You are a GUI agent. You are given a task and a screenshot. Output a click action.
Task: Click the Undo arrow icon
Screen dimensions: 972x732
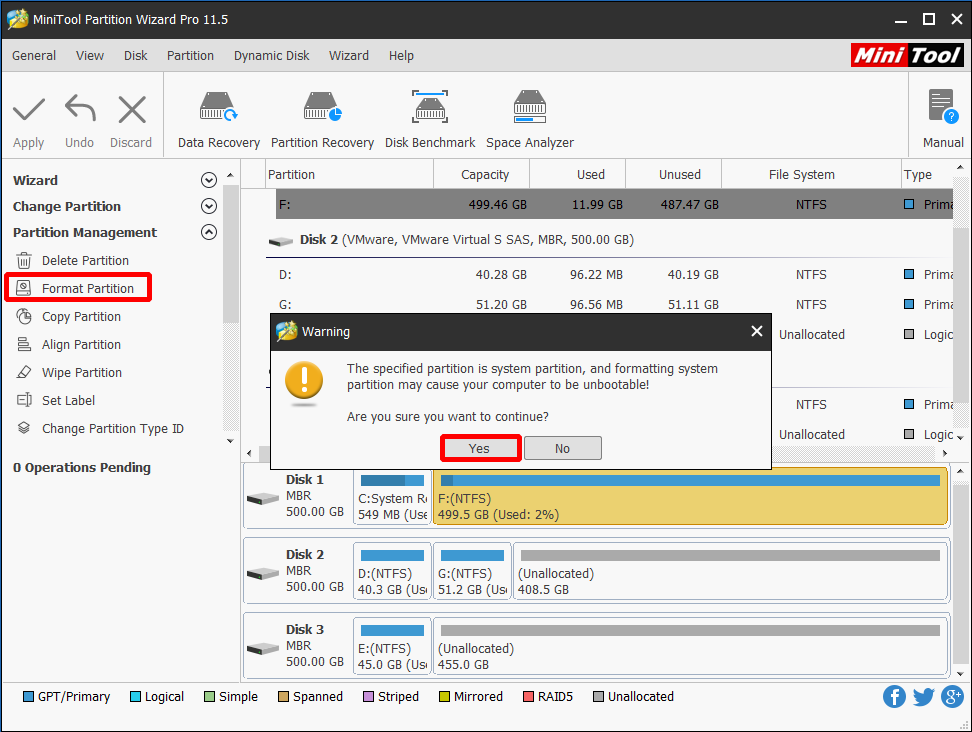pyautogui.click(x=80, y=108)
